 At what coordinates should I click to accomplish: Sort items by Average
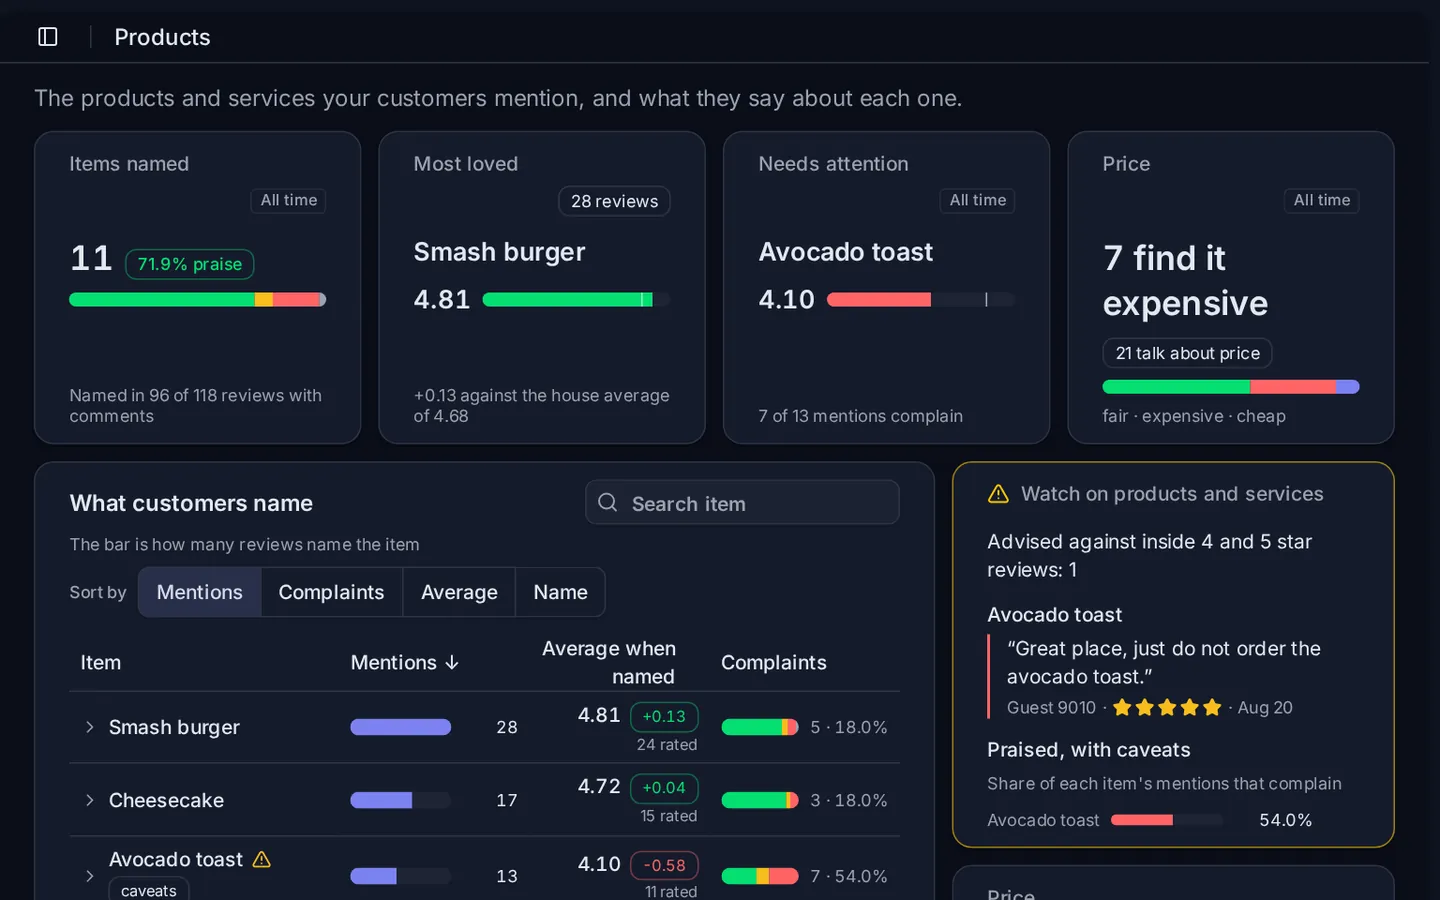click(x=459, y=592)
